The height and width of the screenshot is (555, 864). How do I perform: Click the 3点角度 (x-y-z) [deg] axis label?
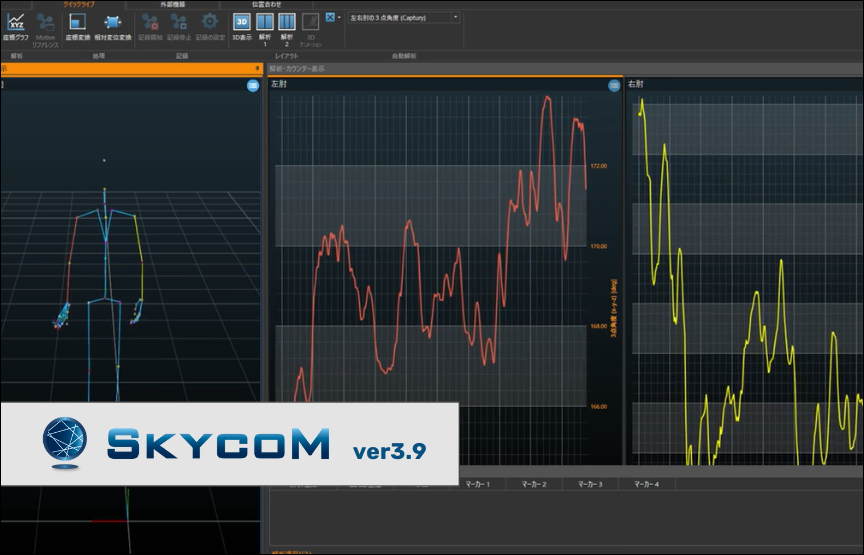tap(614, 309)
